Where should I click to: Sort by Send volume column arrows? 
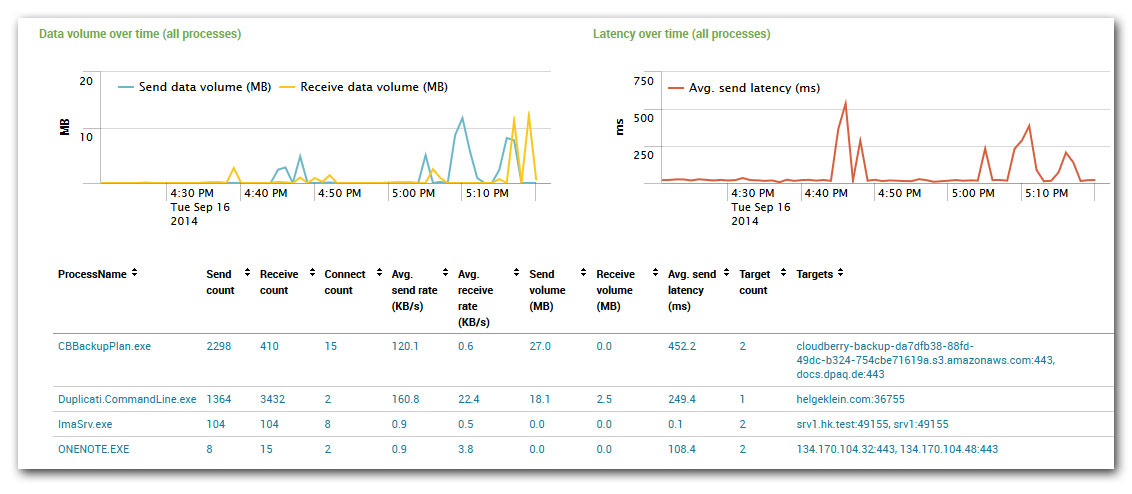click(x=583, y=274)
